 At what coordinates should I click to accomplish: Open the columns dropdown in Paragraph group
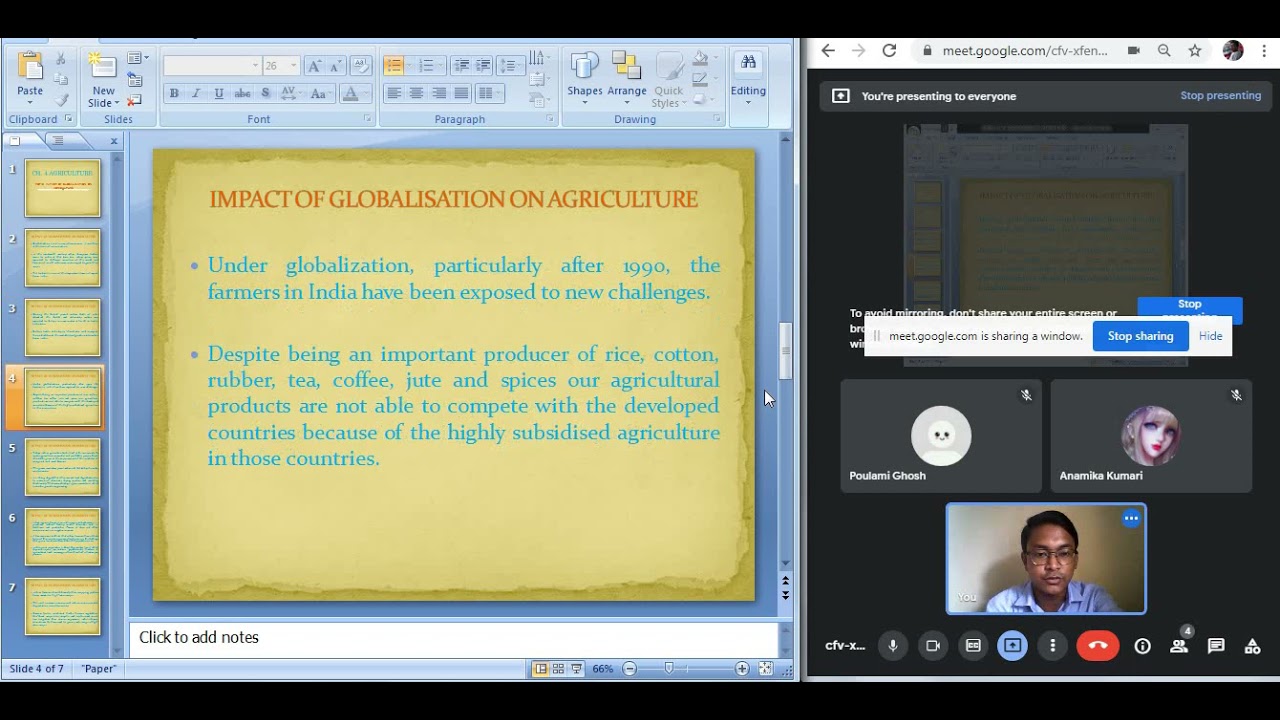pyautogui.click(x=488, y=93)
